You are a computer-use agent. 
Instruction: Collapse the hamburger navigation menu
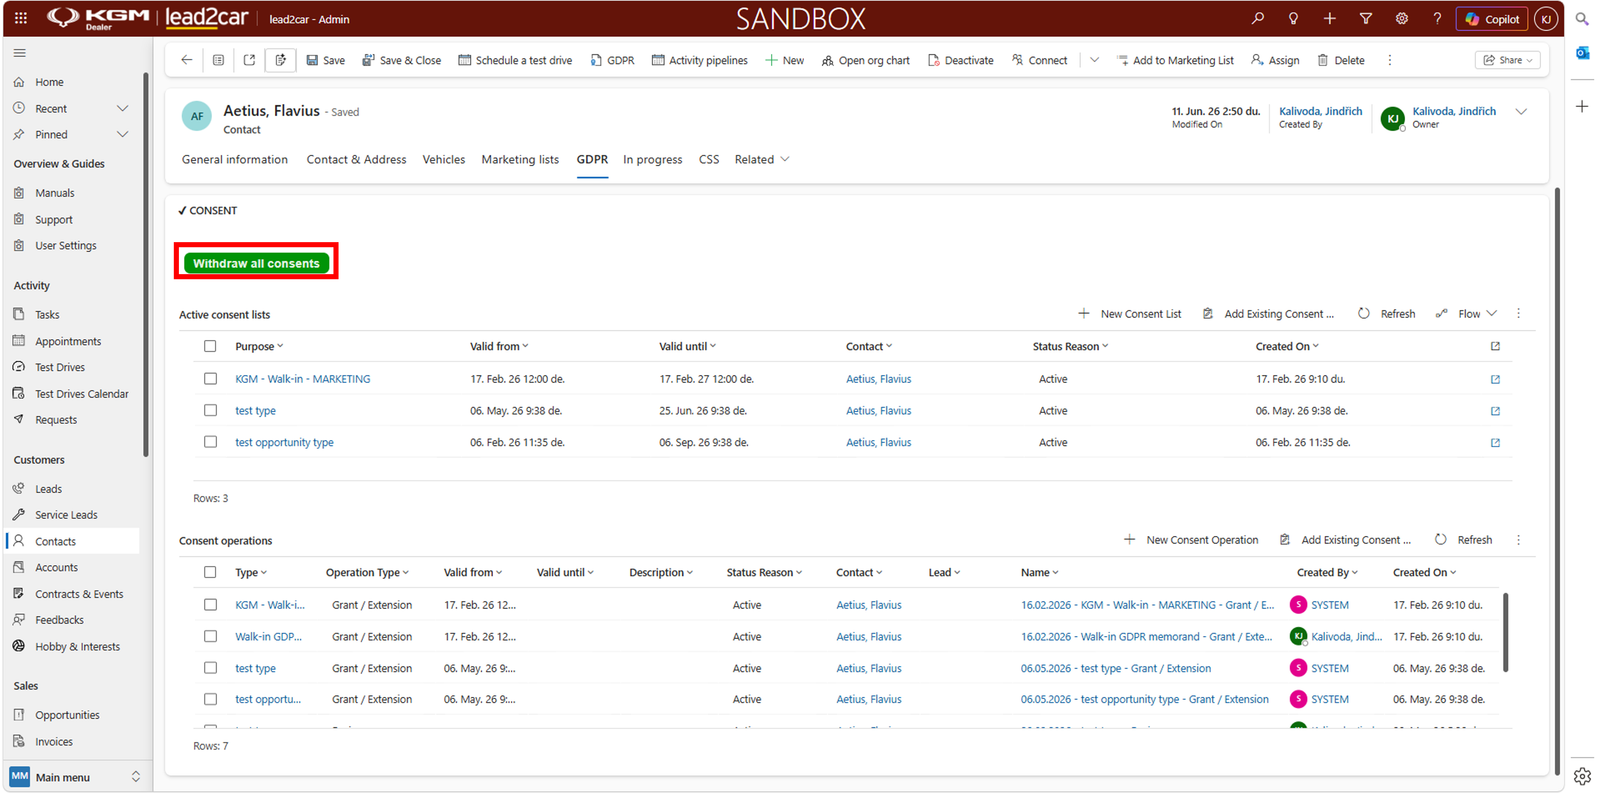[19, 53]
